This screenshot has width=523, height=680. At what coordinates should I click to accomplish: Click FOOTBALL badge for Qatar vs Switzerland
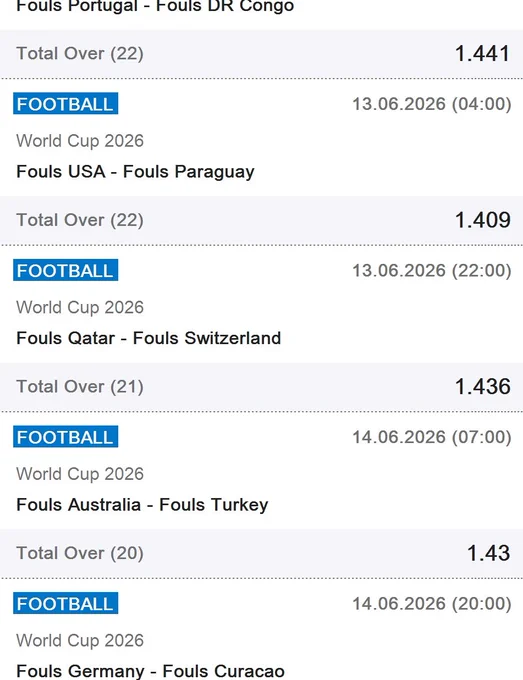coord(65,270)
